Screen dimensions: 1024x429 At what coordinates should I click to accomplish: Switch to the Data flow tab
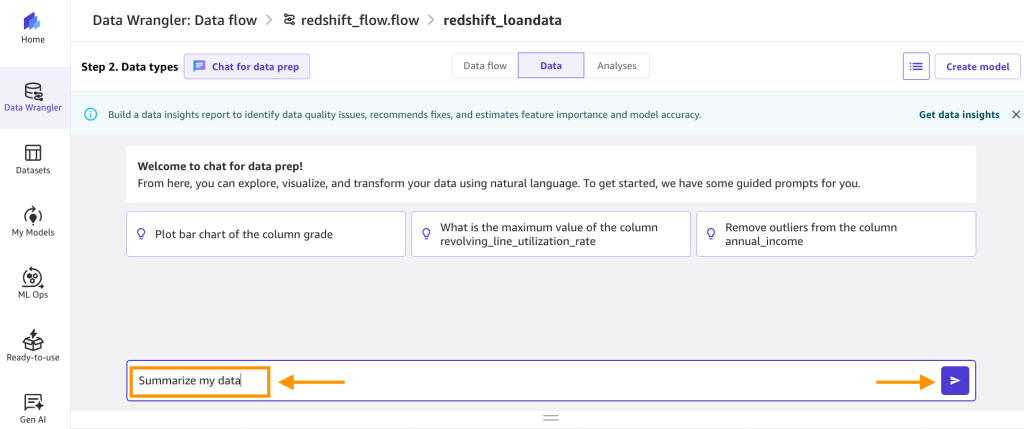tap(485, 65)
